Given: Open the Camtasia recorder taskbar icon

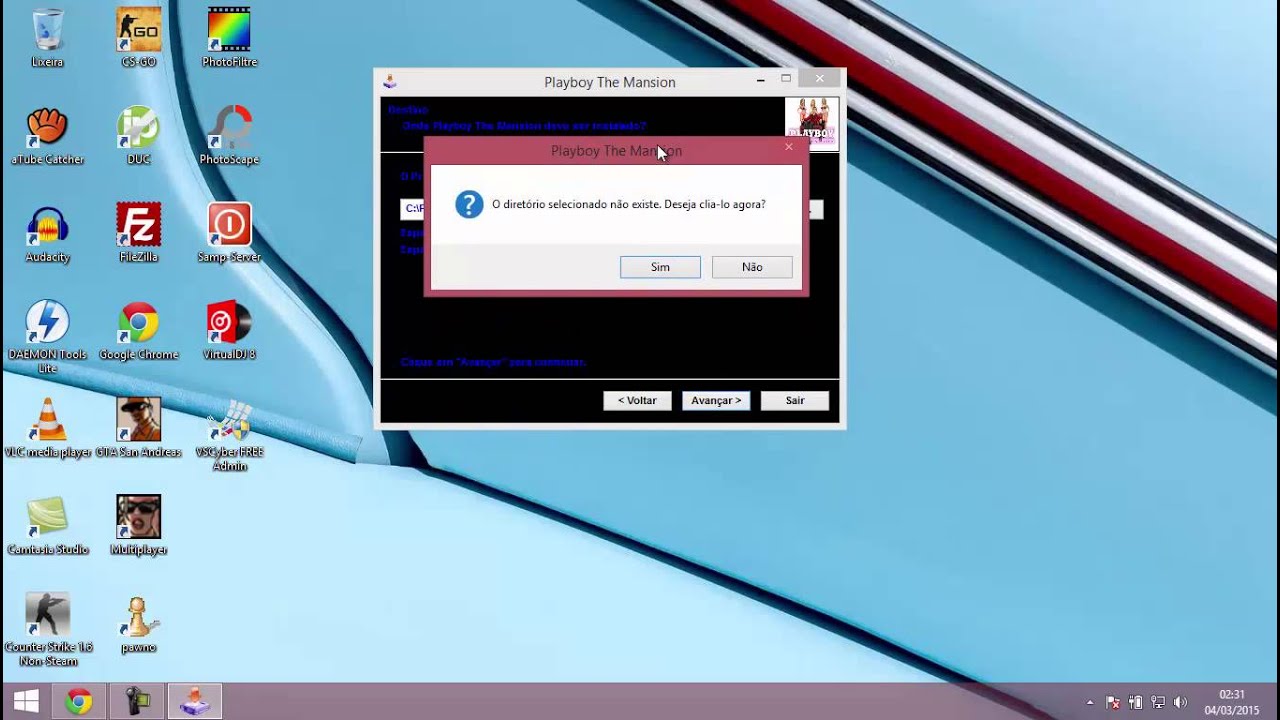Looking at the screenshot, I should (x=139, y=701).
